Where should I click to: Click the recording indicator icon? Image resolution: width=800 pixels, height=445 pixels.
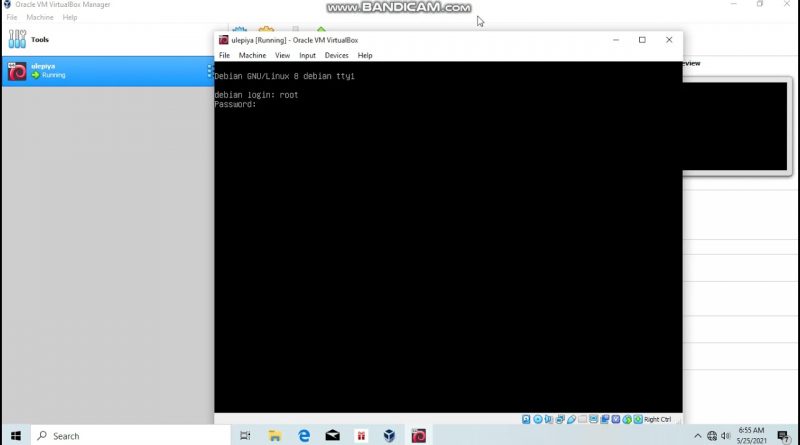tap(605, 419)
